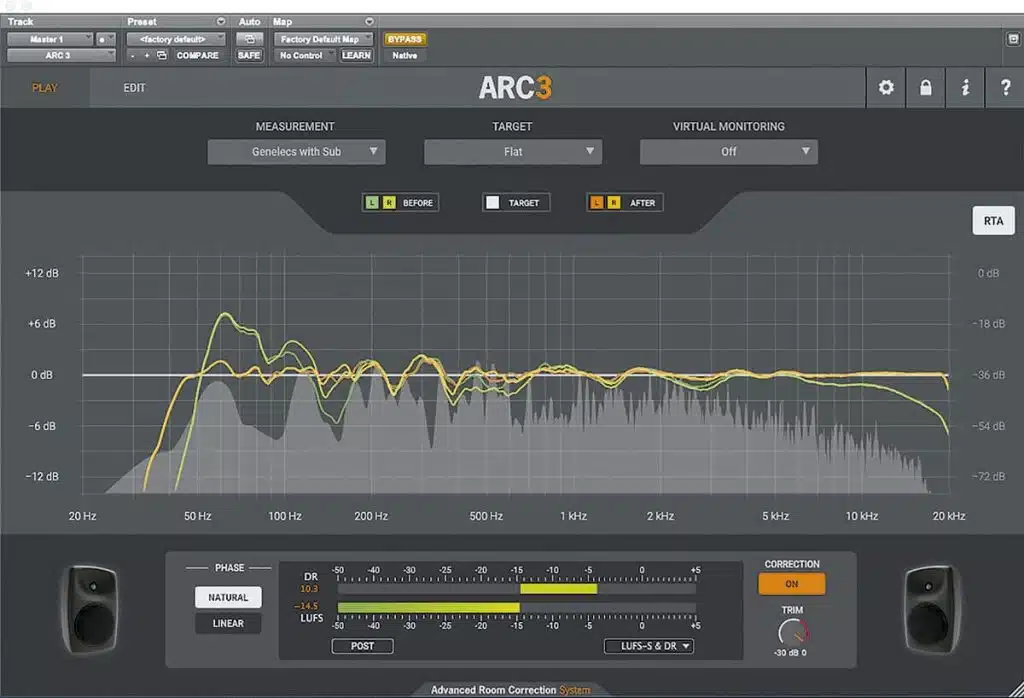Image resolution: width=1024 pixels, height=698 pixels.
Task: Toggle the RTA analyzer button
Action: click(993, 221)
